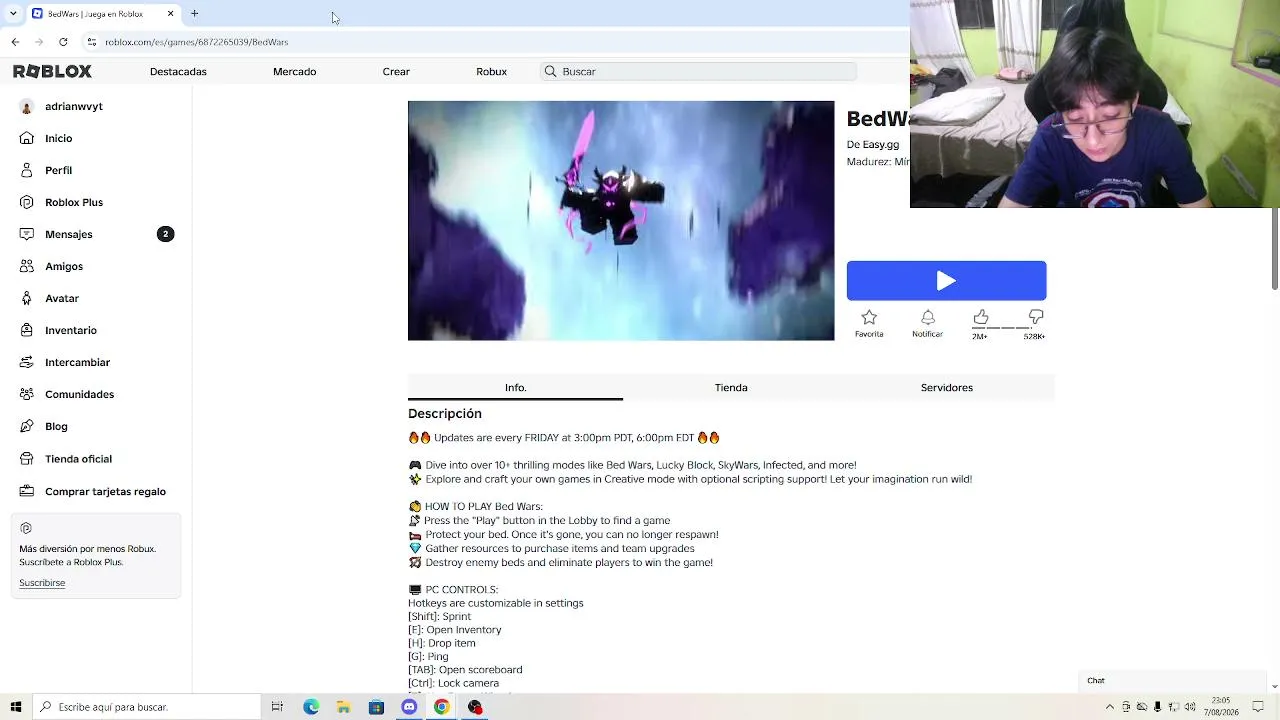The height and width of the screenshot is (720, 1280).
Task: Click the Roblox Buscar search field
Action: coord(698,71)
